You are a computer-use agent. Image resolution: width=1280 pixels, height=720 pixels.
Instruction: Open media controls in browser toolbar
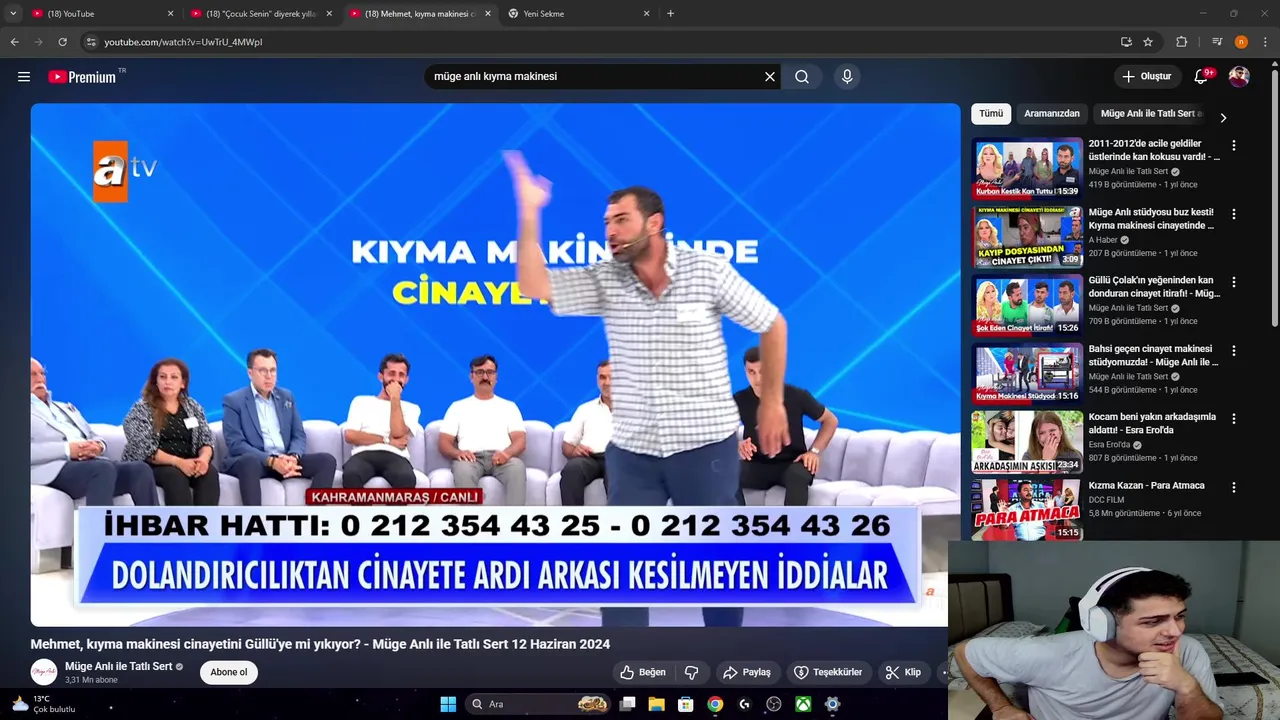(1216, 42)
